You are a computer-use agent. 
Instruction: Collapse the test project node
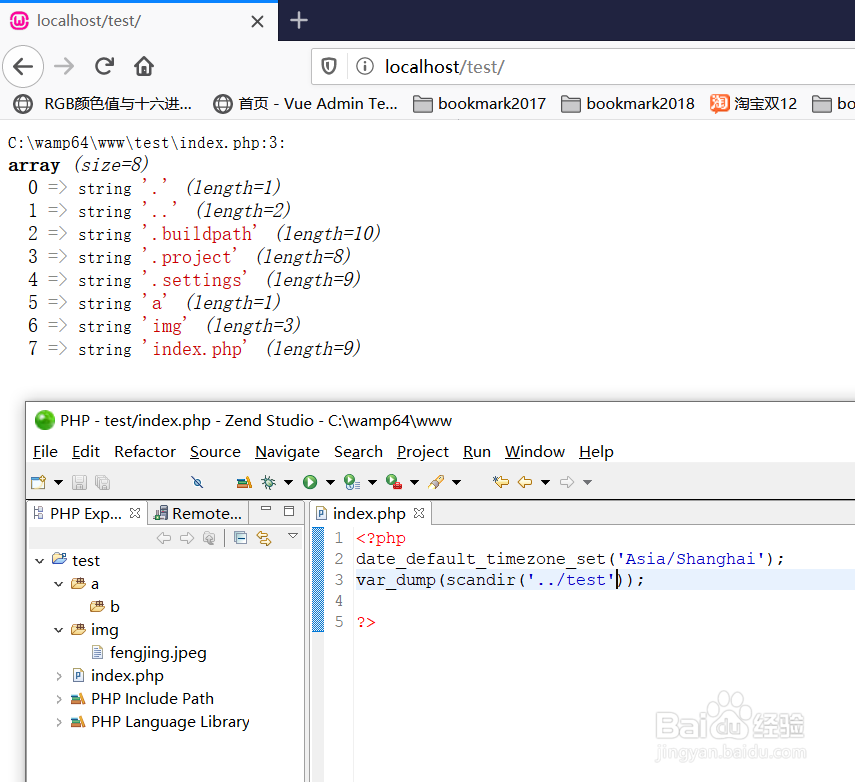click(x=39, y=561)
